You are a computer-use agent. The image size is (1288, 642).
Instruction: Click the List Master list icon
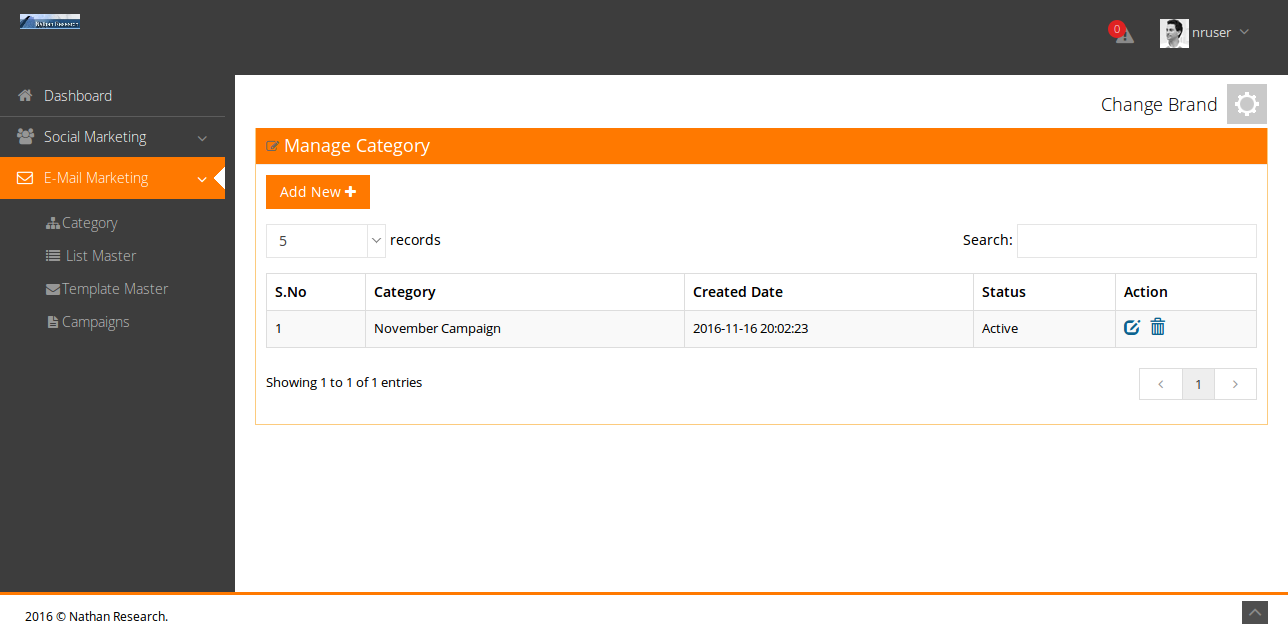(x=53, y=256)
